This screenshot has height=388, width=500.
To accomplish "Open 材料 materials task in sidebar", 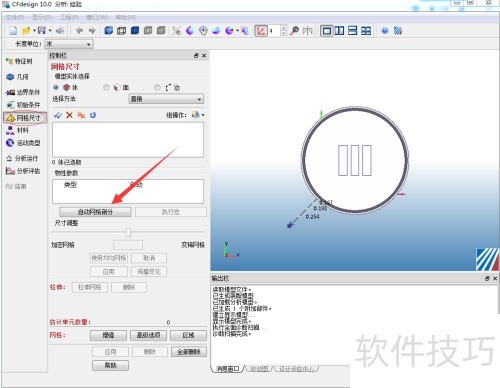I will coord(18,130).
